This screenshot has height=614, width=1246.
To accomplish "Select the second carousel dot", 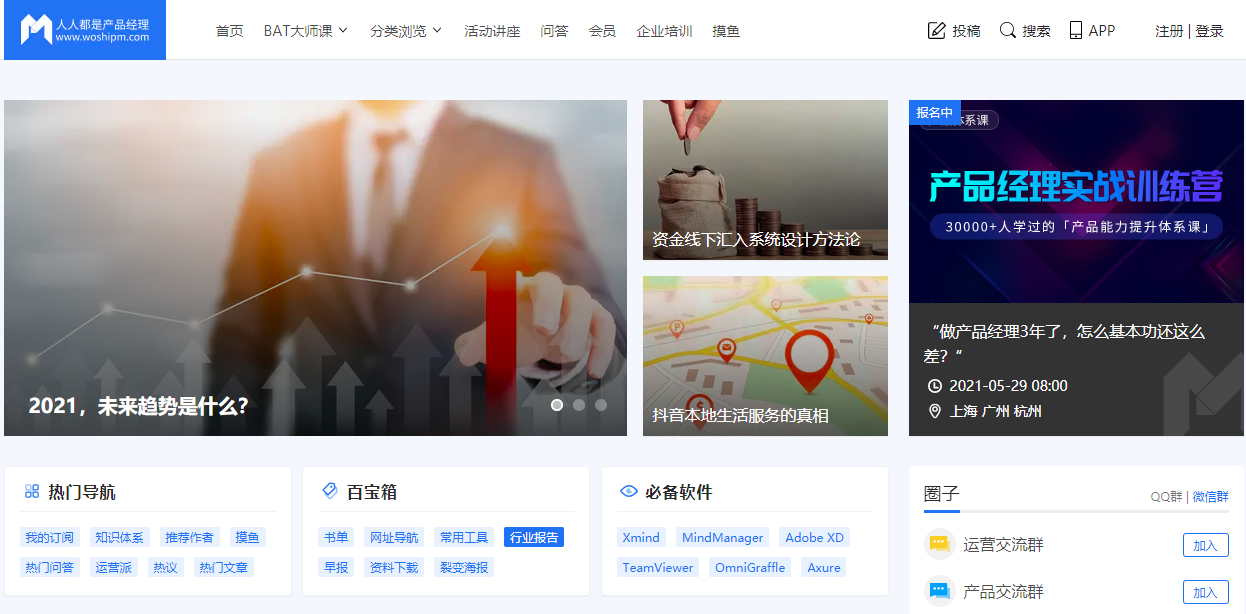I will 579,405.
